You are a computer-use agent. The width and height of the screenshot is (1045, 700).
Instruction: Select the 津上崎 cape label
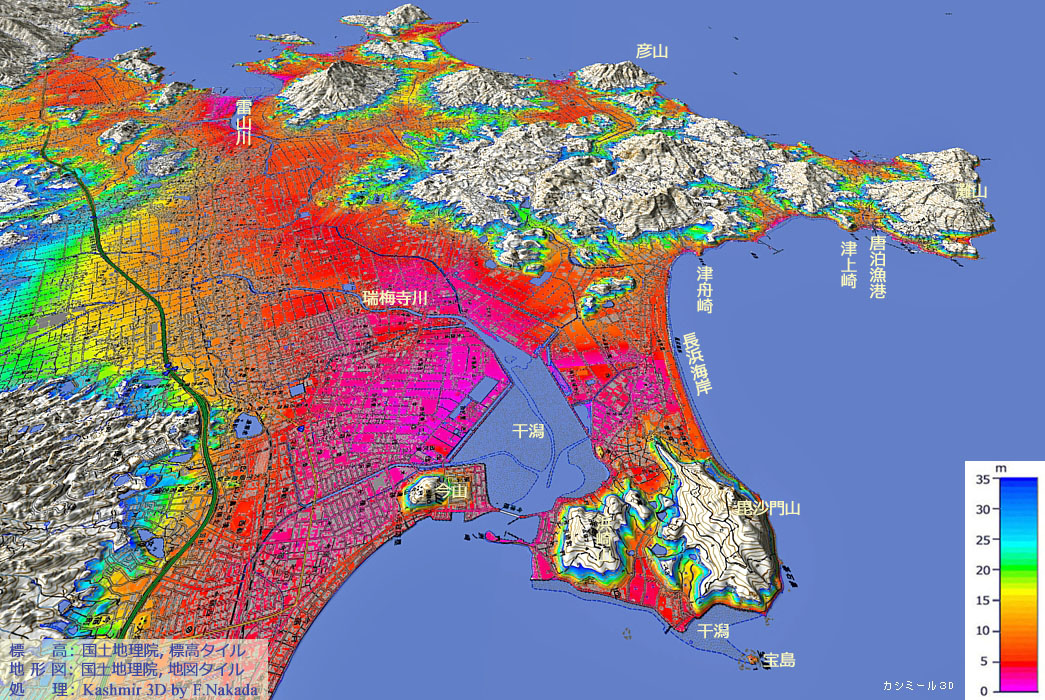849,264
